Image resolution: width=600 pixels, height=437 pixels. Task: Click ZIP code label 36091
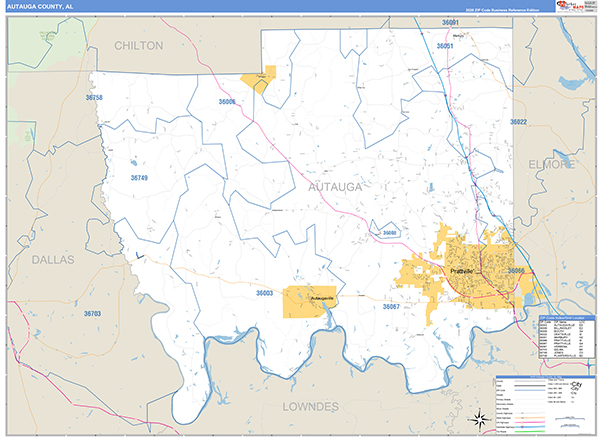(x=450, y=23)
